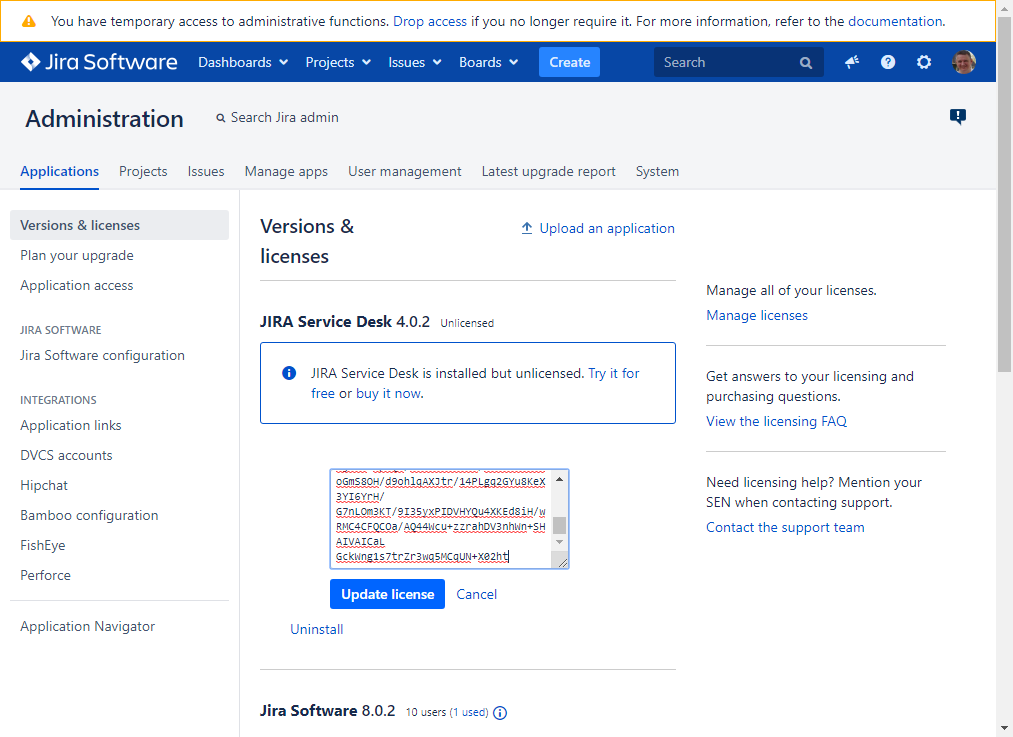Click the license textarea scroll up arrow

pos(559,479)
